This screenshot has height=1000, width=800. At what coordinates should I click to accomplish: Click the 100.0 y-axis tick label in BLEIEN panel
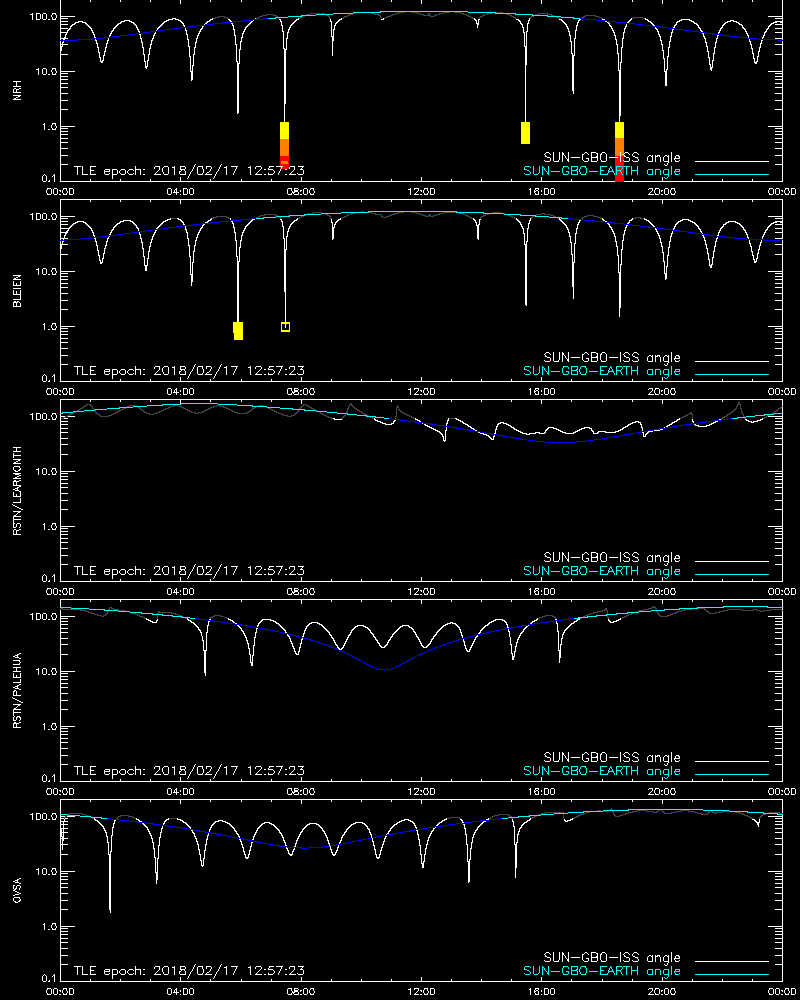click(43, 217)
